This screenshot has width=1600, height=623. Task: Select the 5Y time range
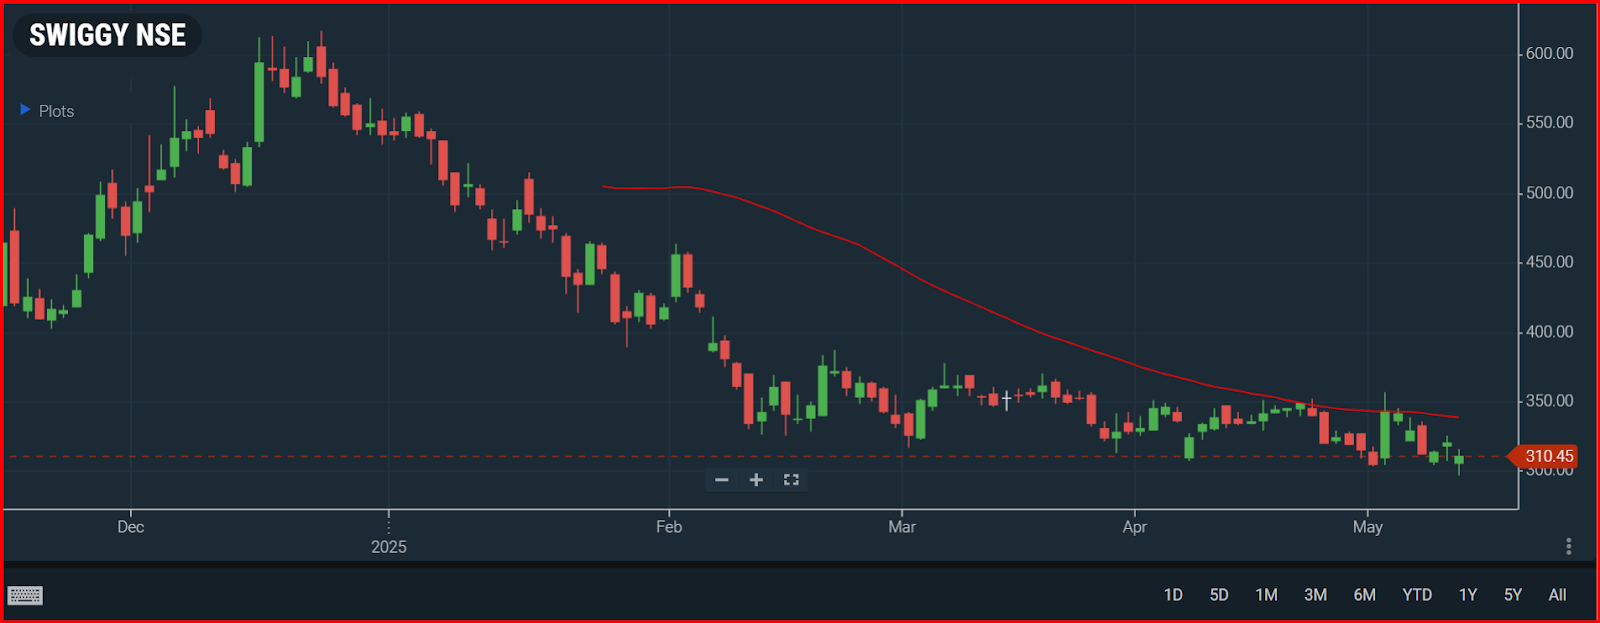[1513, 595]
